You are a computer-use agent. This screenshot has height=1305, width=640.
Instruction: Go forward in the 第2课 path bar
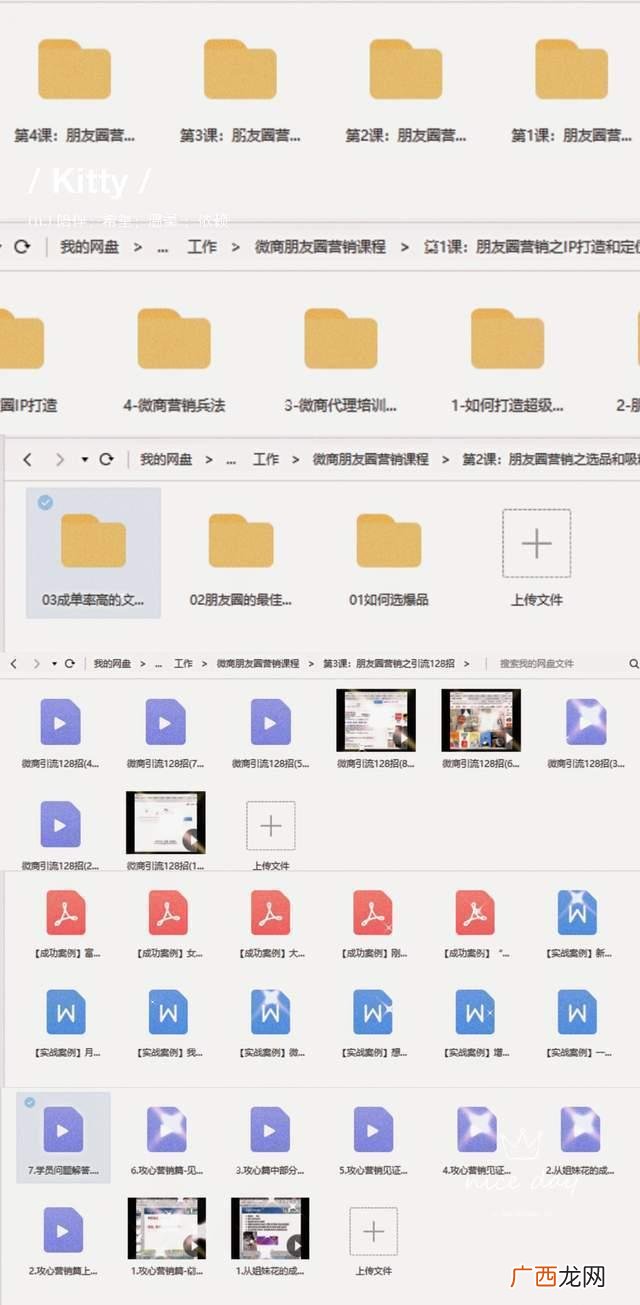point(59,459)
